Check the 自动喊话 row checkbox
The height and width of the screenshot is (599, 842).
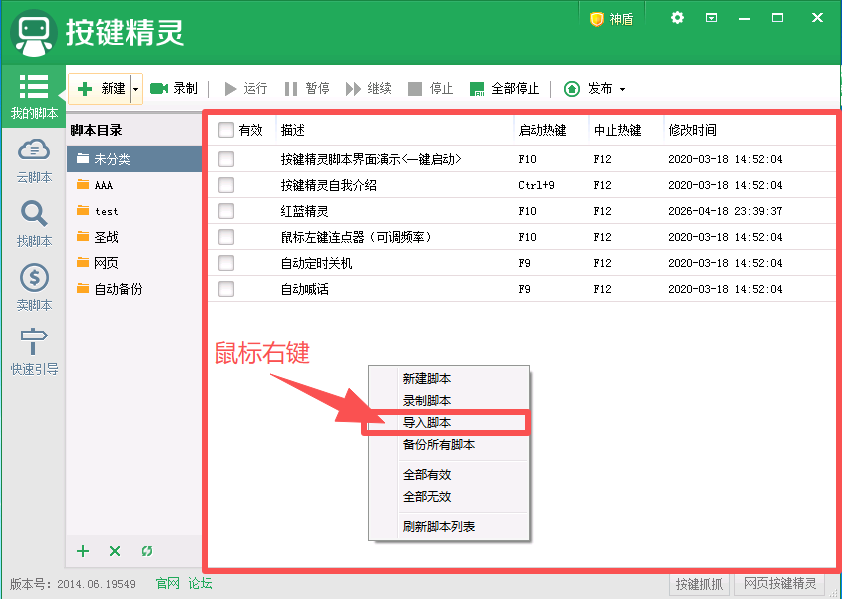(226, 289)
